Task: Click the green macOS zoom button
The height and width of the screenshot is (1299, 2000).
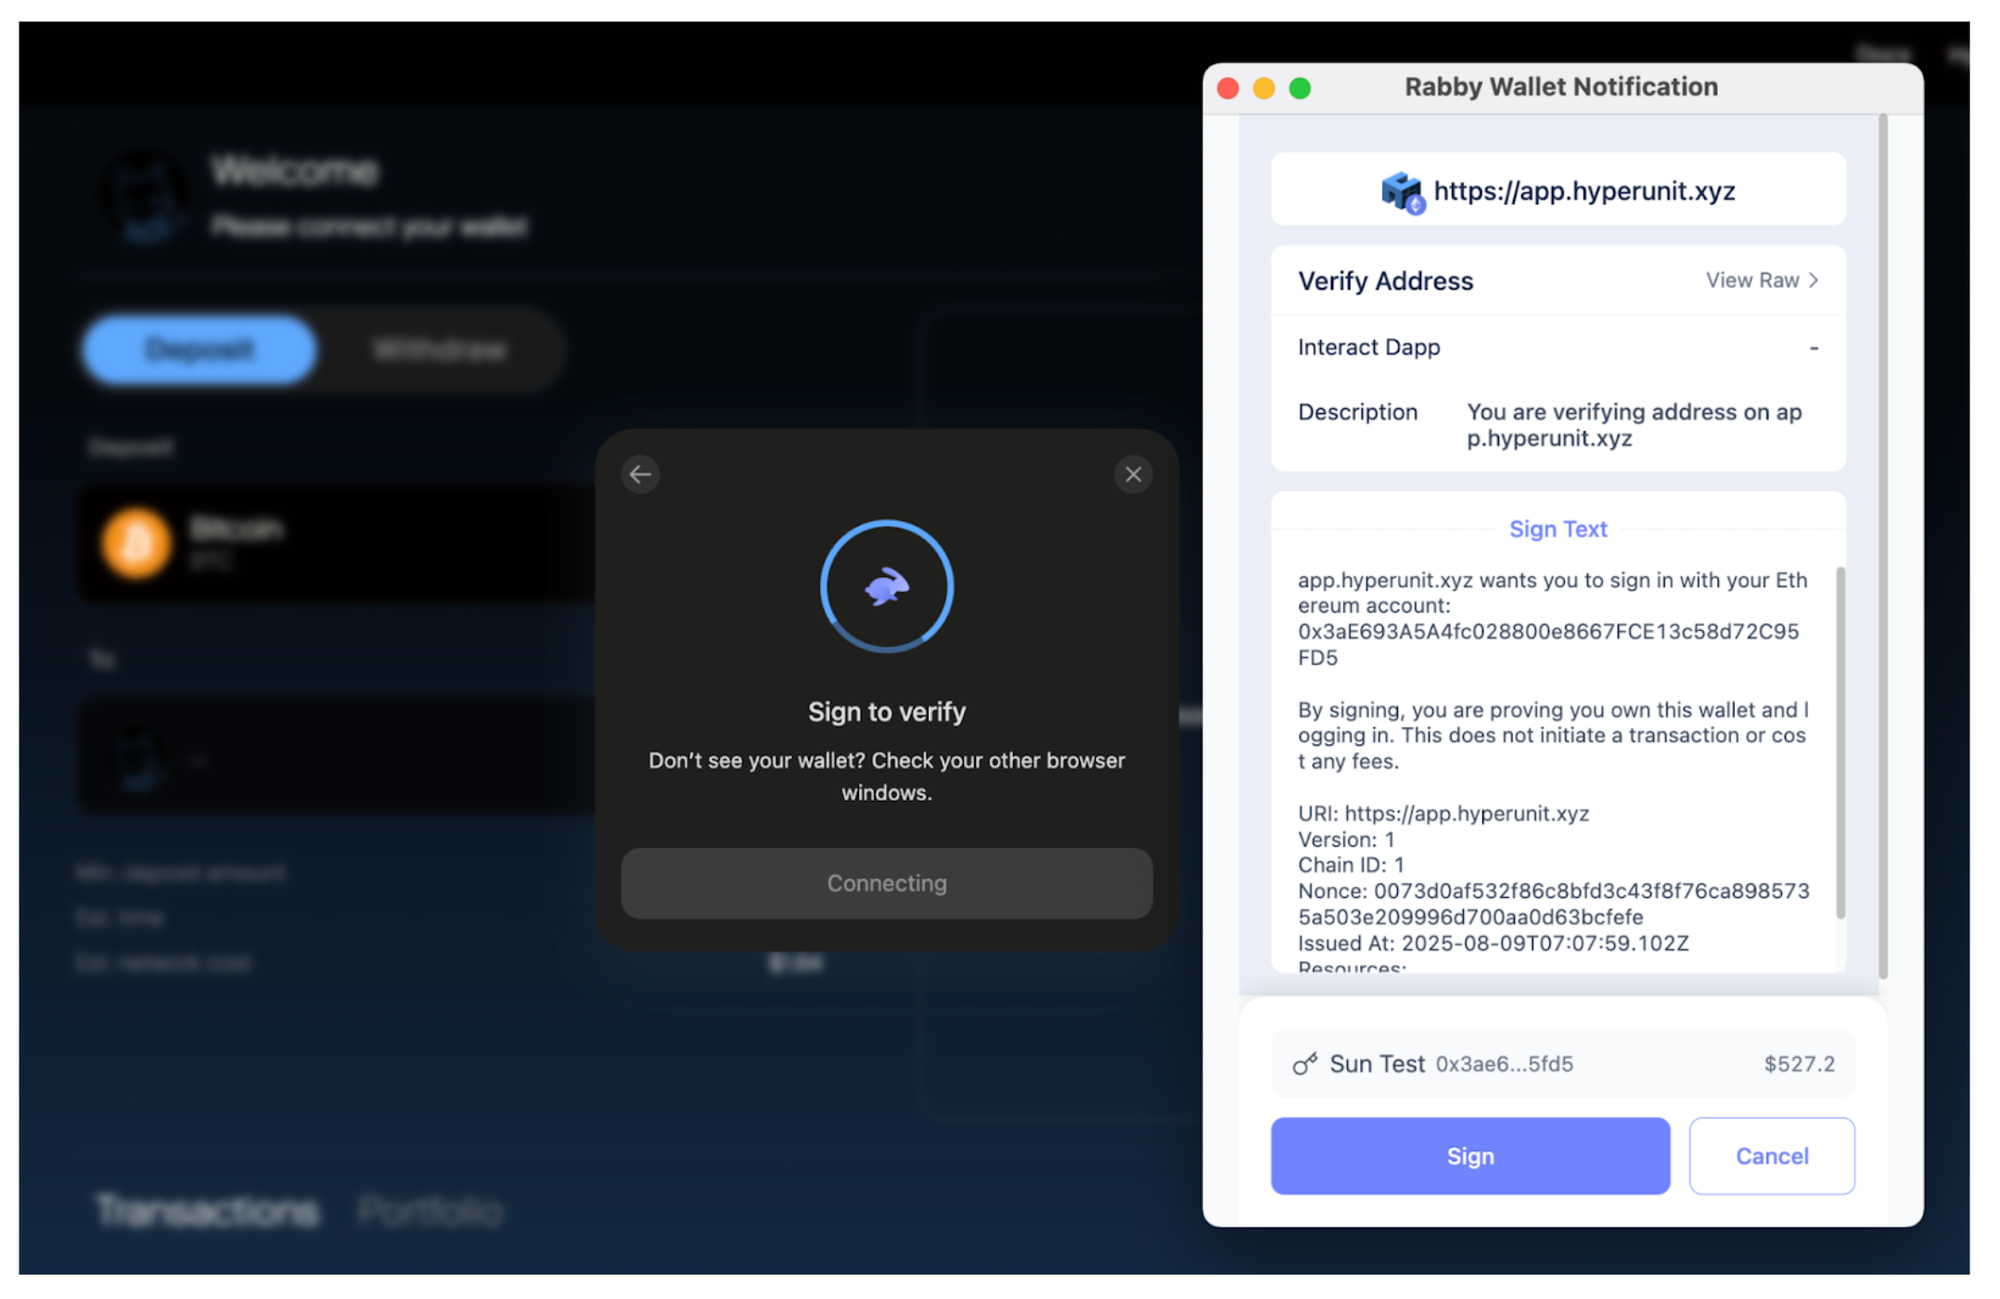Action: [1300, 88]
